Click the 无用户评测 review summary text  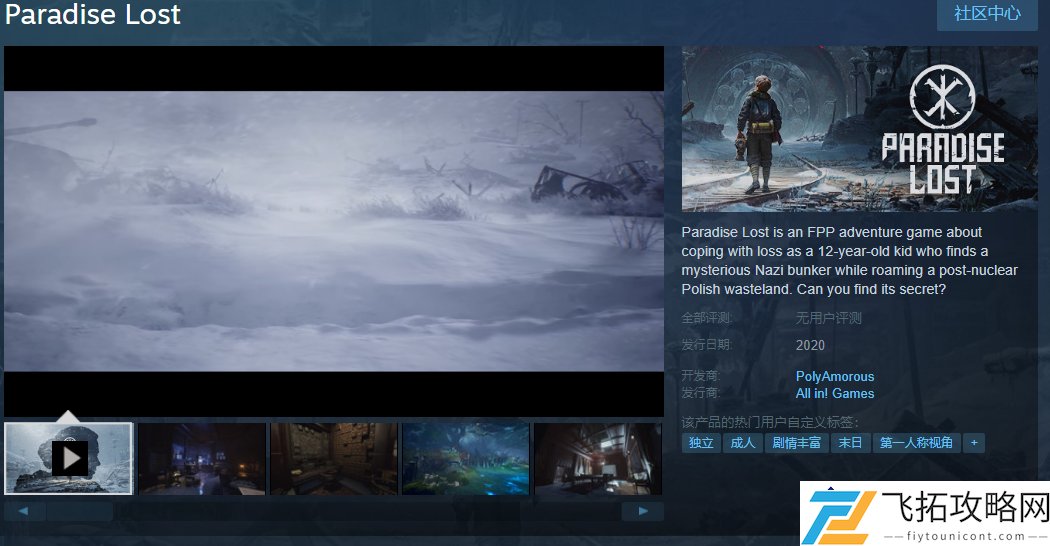coord(828,318)
